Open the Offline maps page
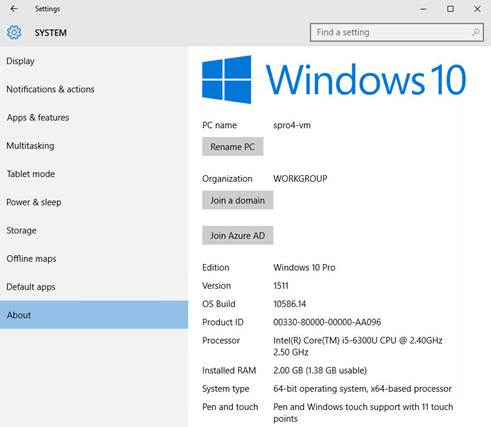This screenshot has height=427, width=491. click(94, 259)
